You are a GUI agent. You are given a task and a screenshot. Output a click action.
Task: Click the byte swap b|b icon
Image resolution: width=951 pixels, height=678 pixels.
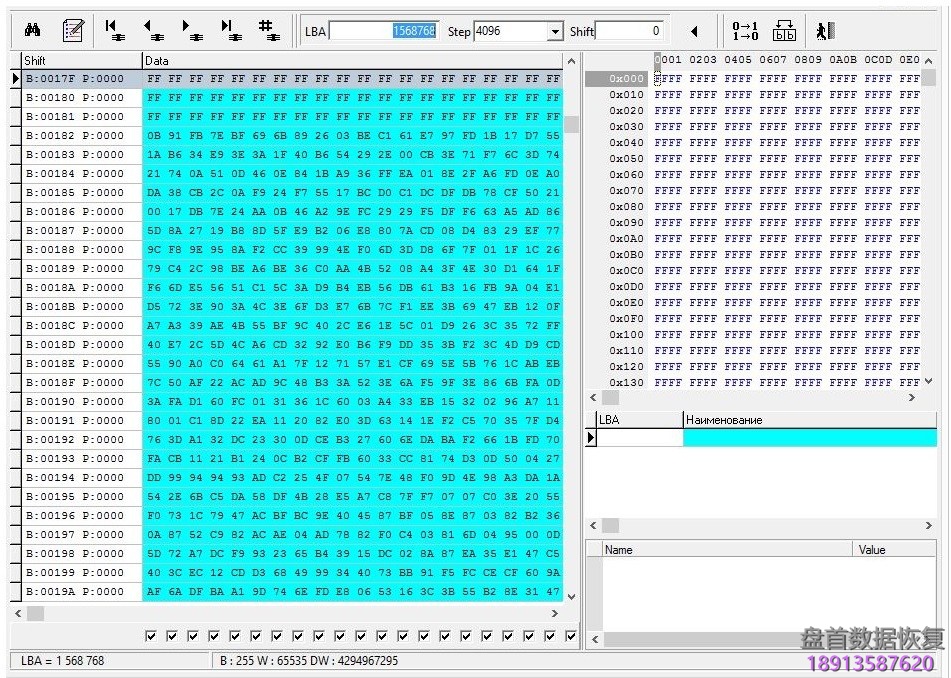pyautogui.click(x=785, y=30)
